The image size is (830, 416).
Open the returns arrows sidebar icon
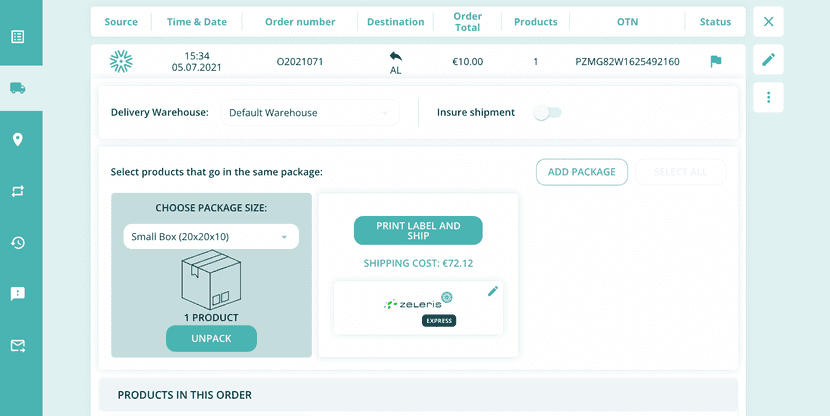click(18, 191)
